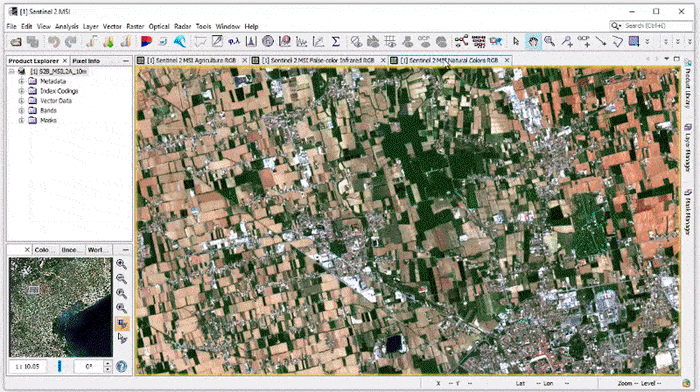Close the Natural Colors RGB tab
This screenshot has height=392, width=700.
[x=507, y=60]
